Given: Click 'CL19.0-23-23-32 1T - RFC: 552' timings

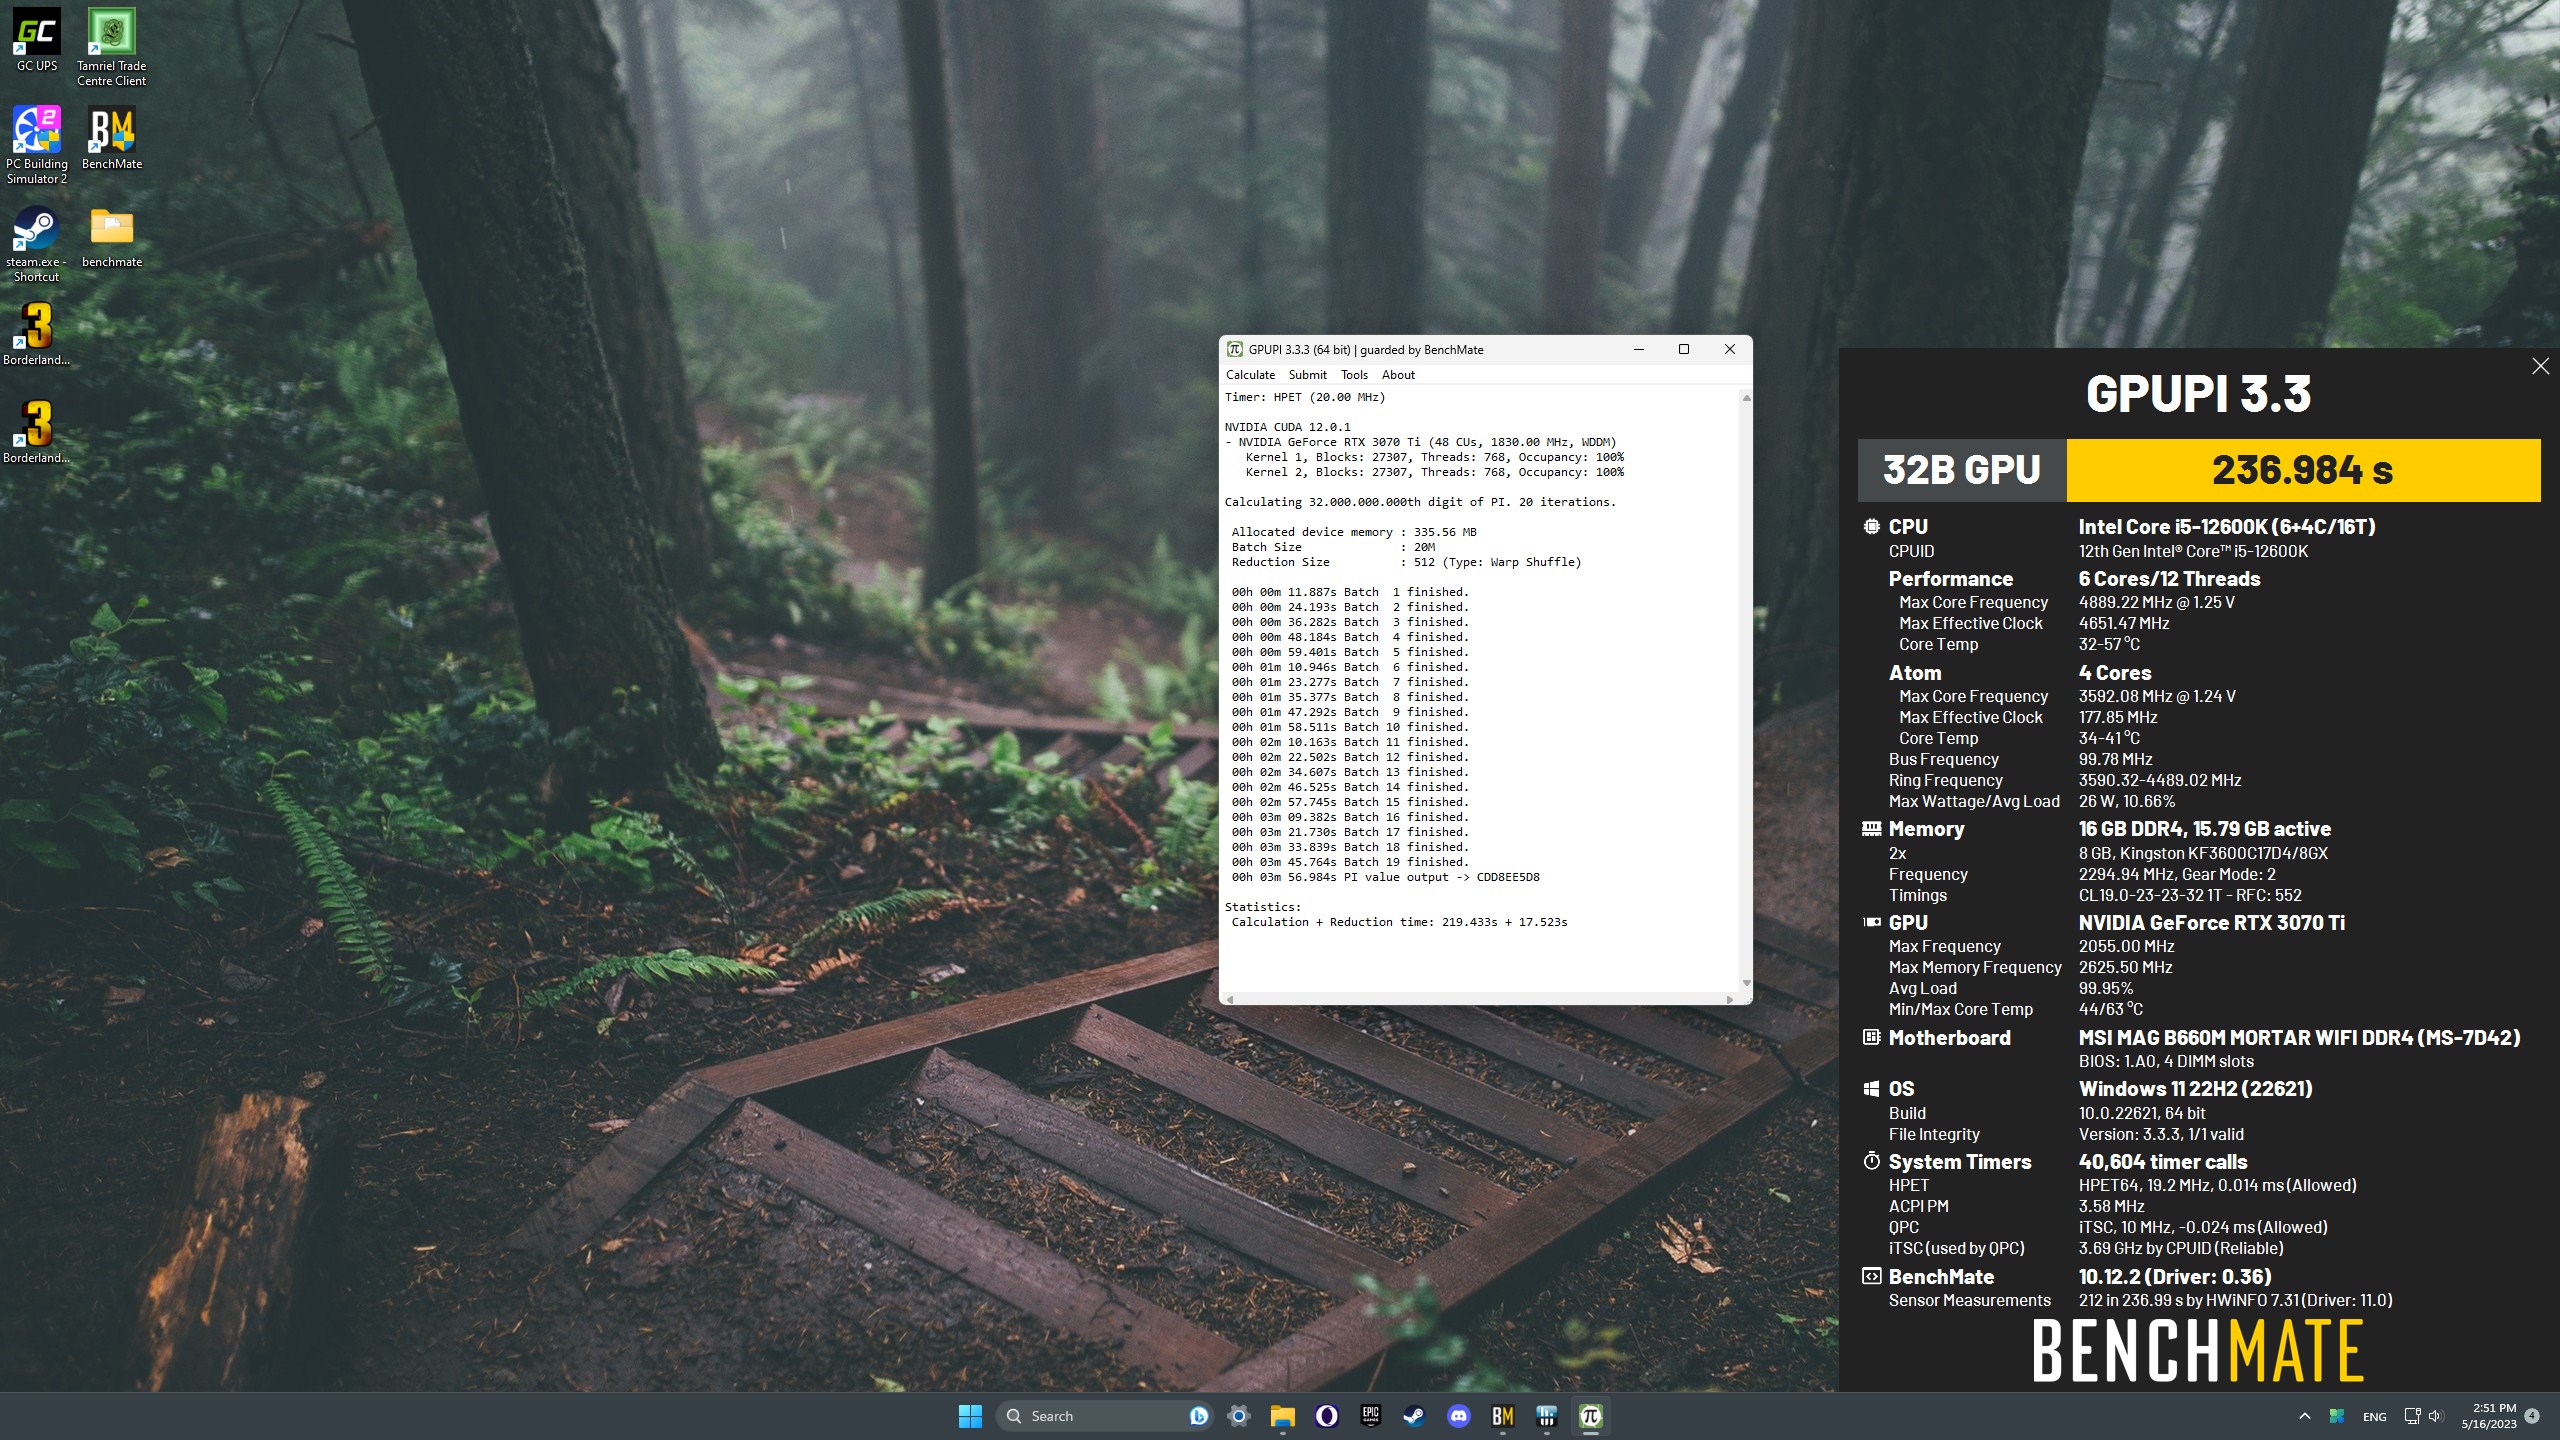Looking at the screenshot, I should click(2190, 895).
